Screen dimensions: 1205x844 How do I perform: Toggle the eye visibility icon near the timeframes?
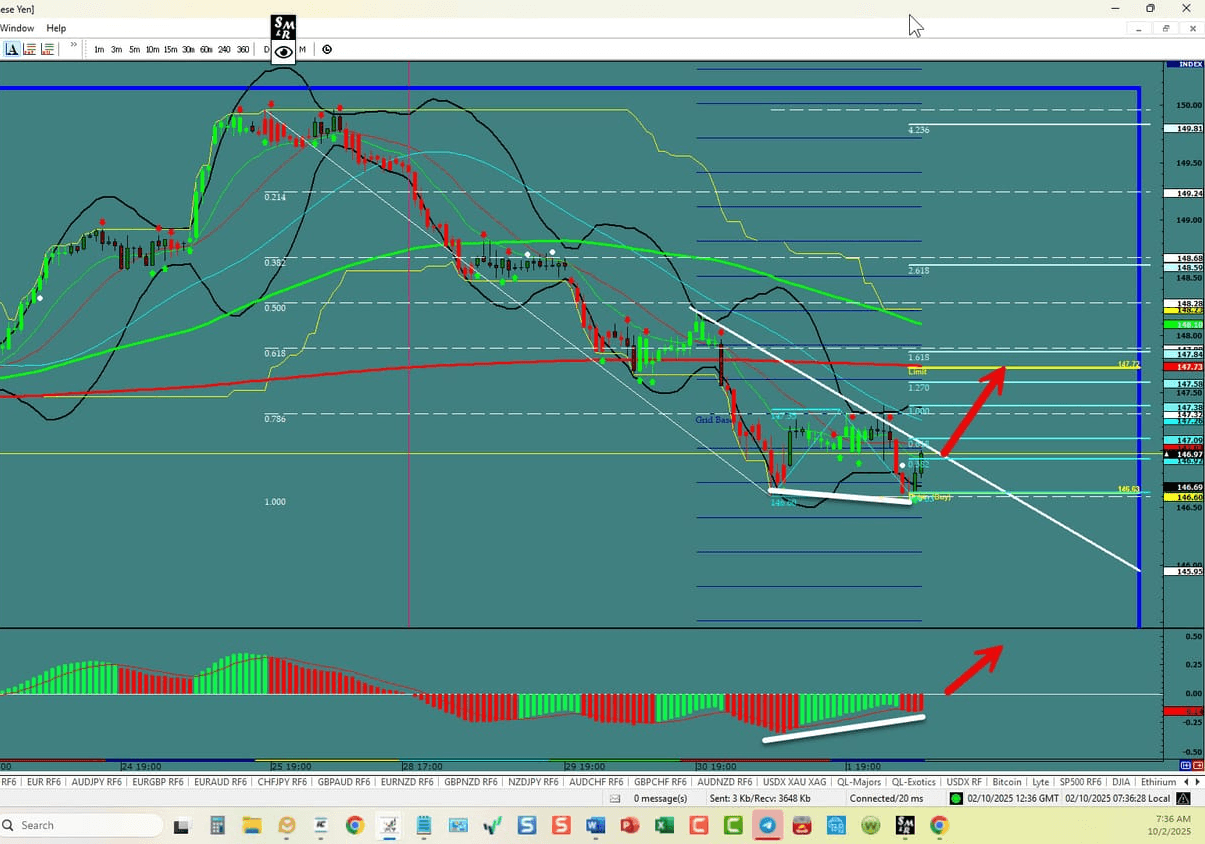(x=283, y=49)
